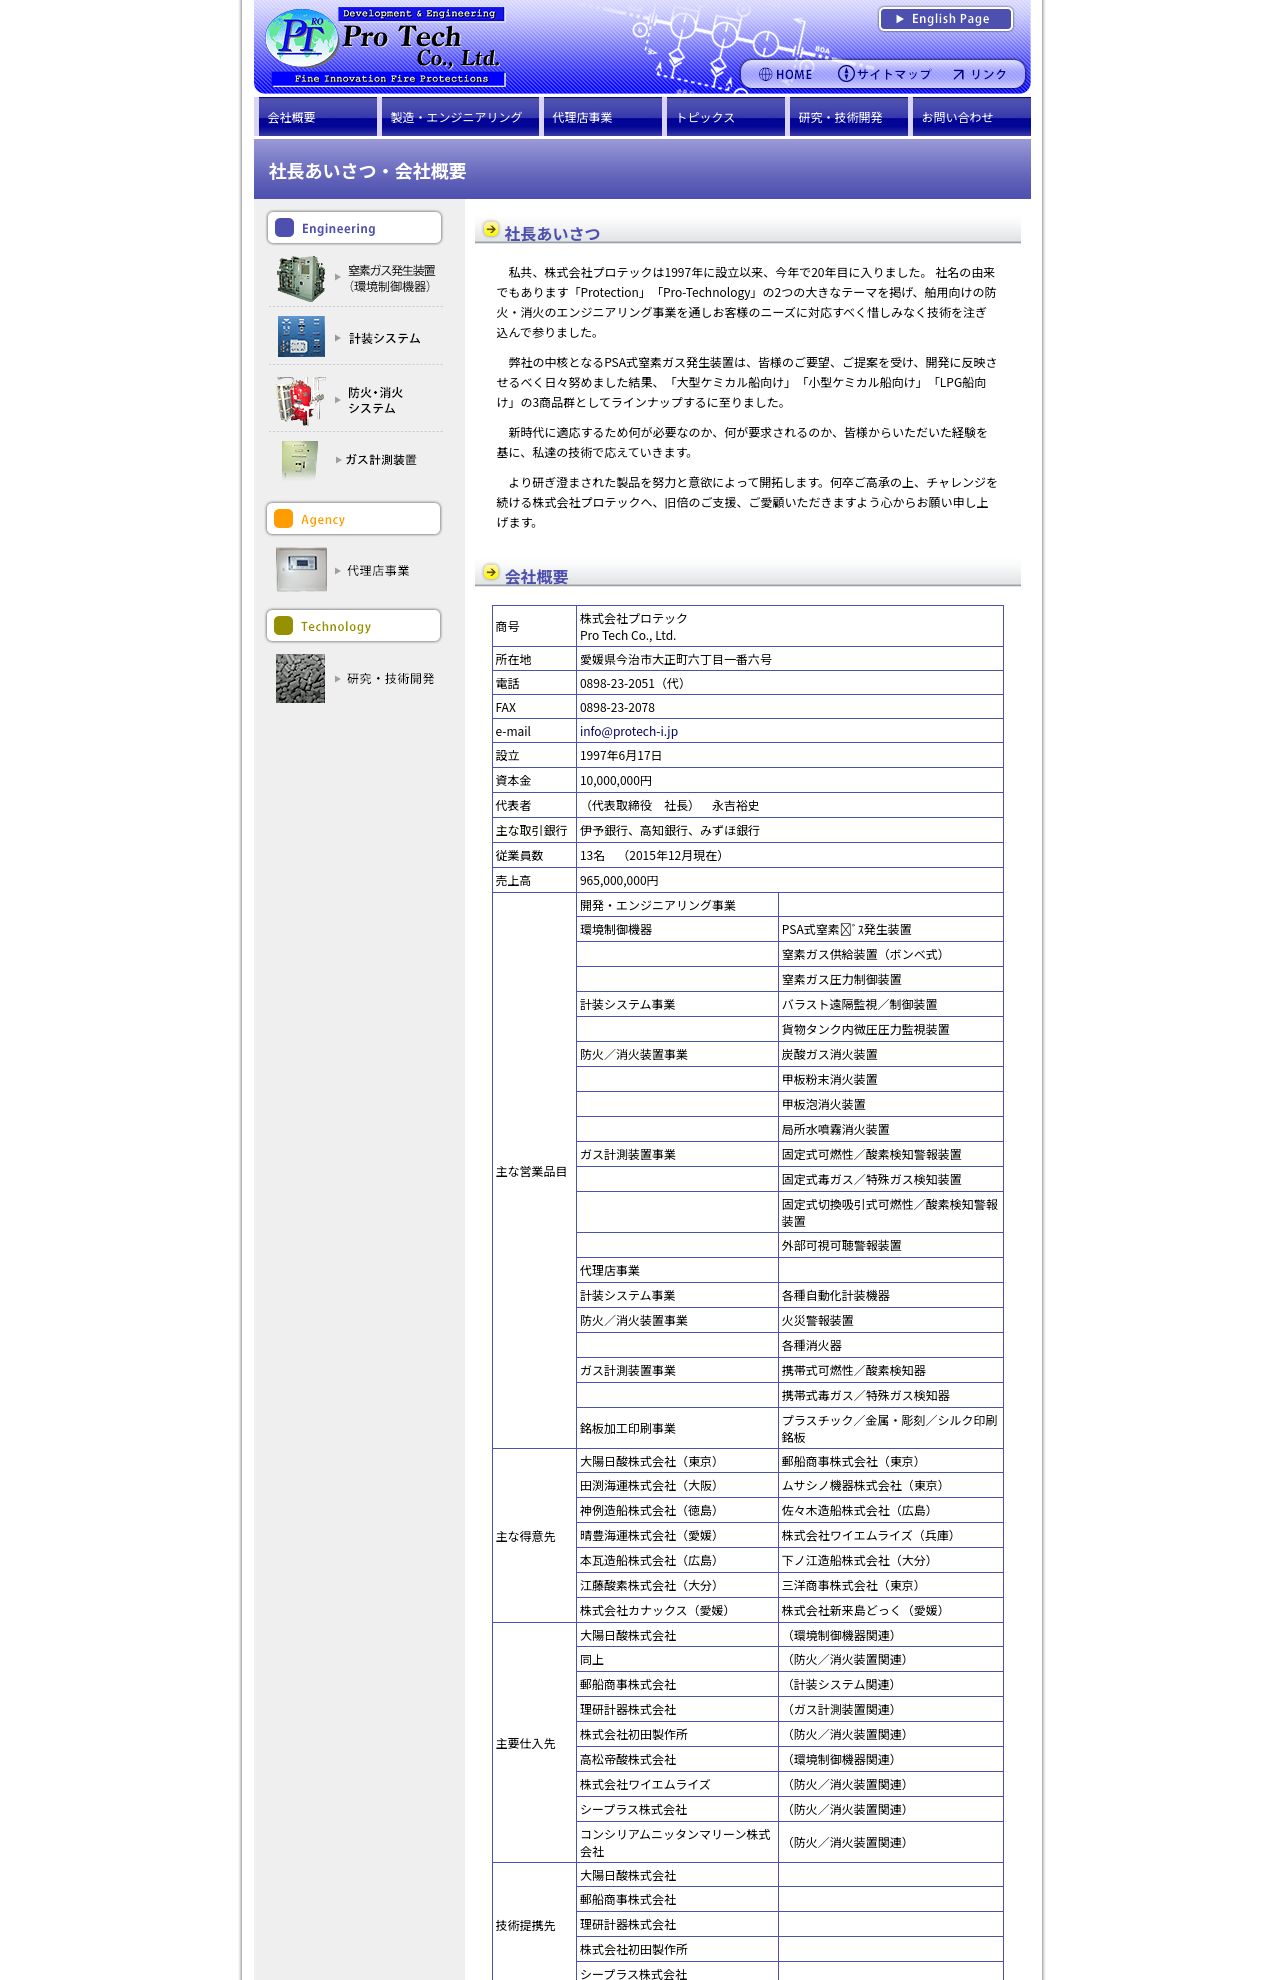1284x1980 pixels.
Task: Click the info@protech-i.jp email link
Action: pos(629,731)
